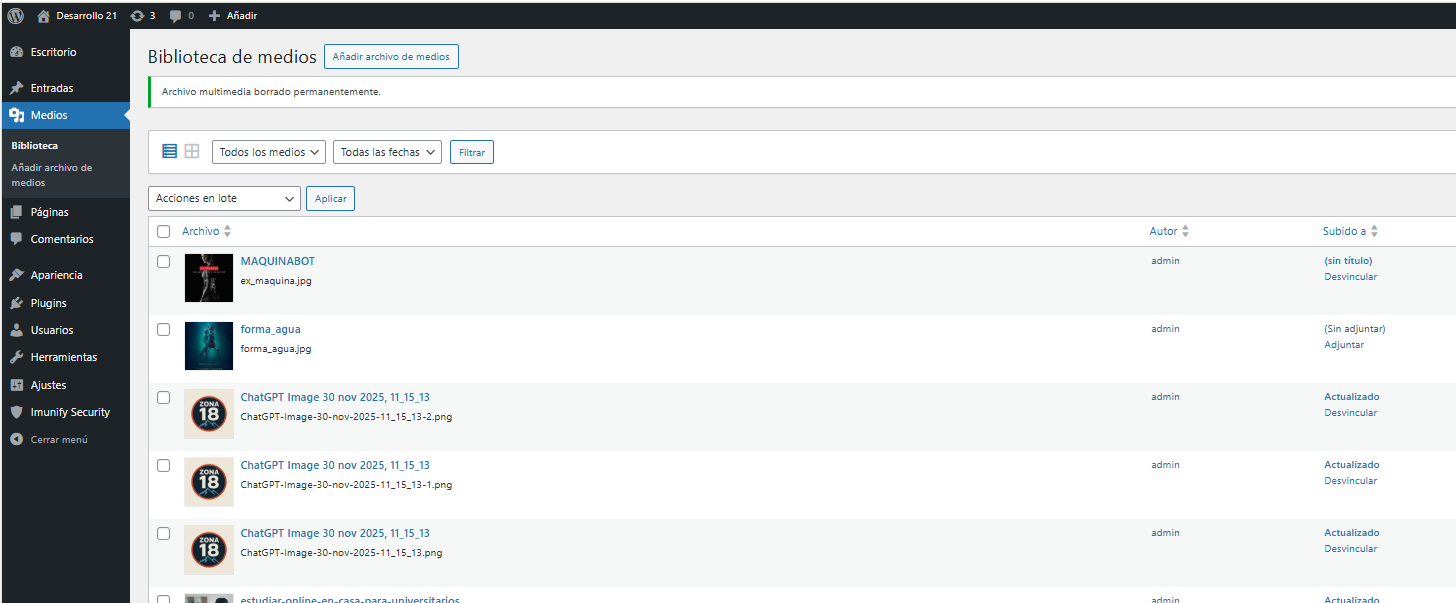Open the Acciones en lote dropdown

coord(224,198)
